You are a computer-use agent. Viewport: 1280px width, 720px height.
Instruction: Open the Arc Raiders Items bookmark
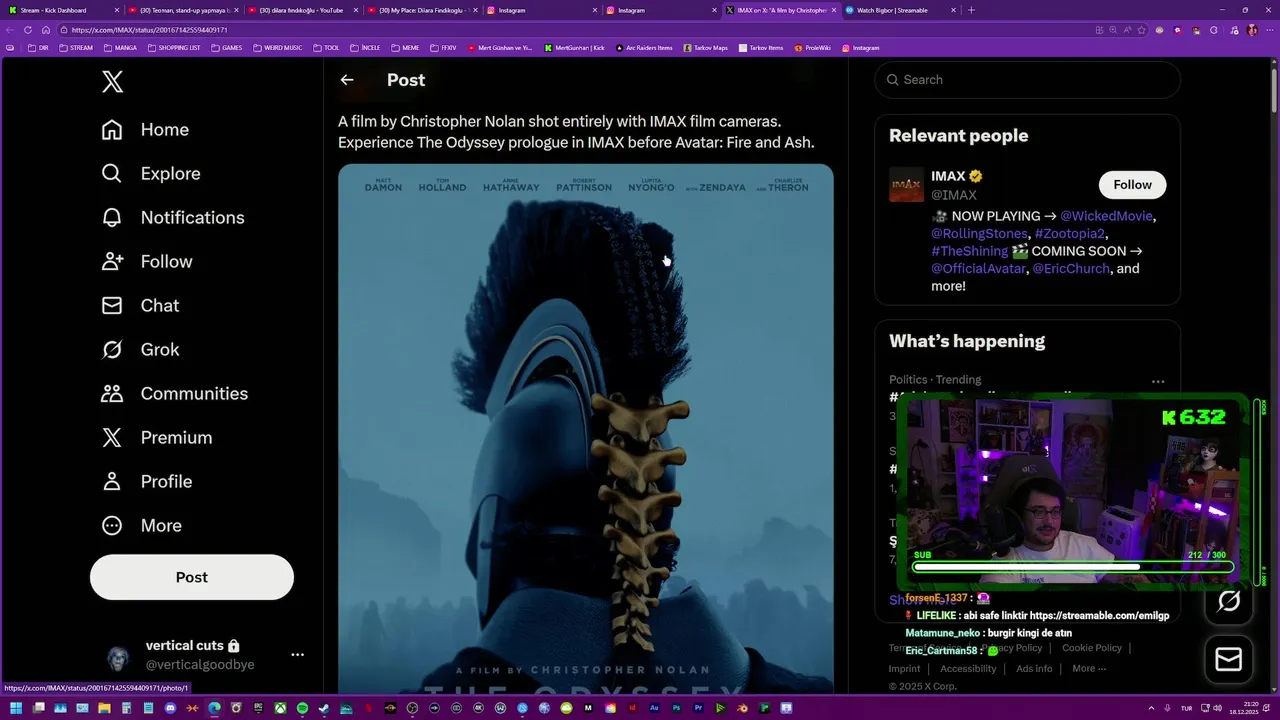click(x=645, y=48)
